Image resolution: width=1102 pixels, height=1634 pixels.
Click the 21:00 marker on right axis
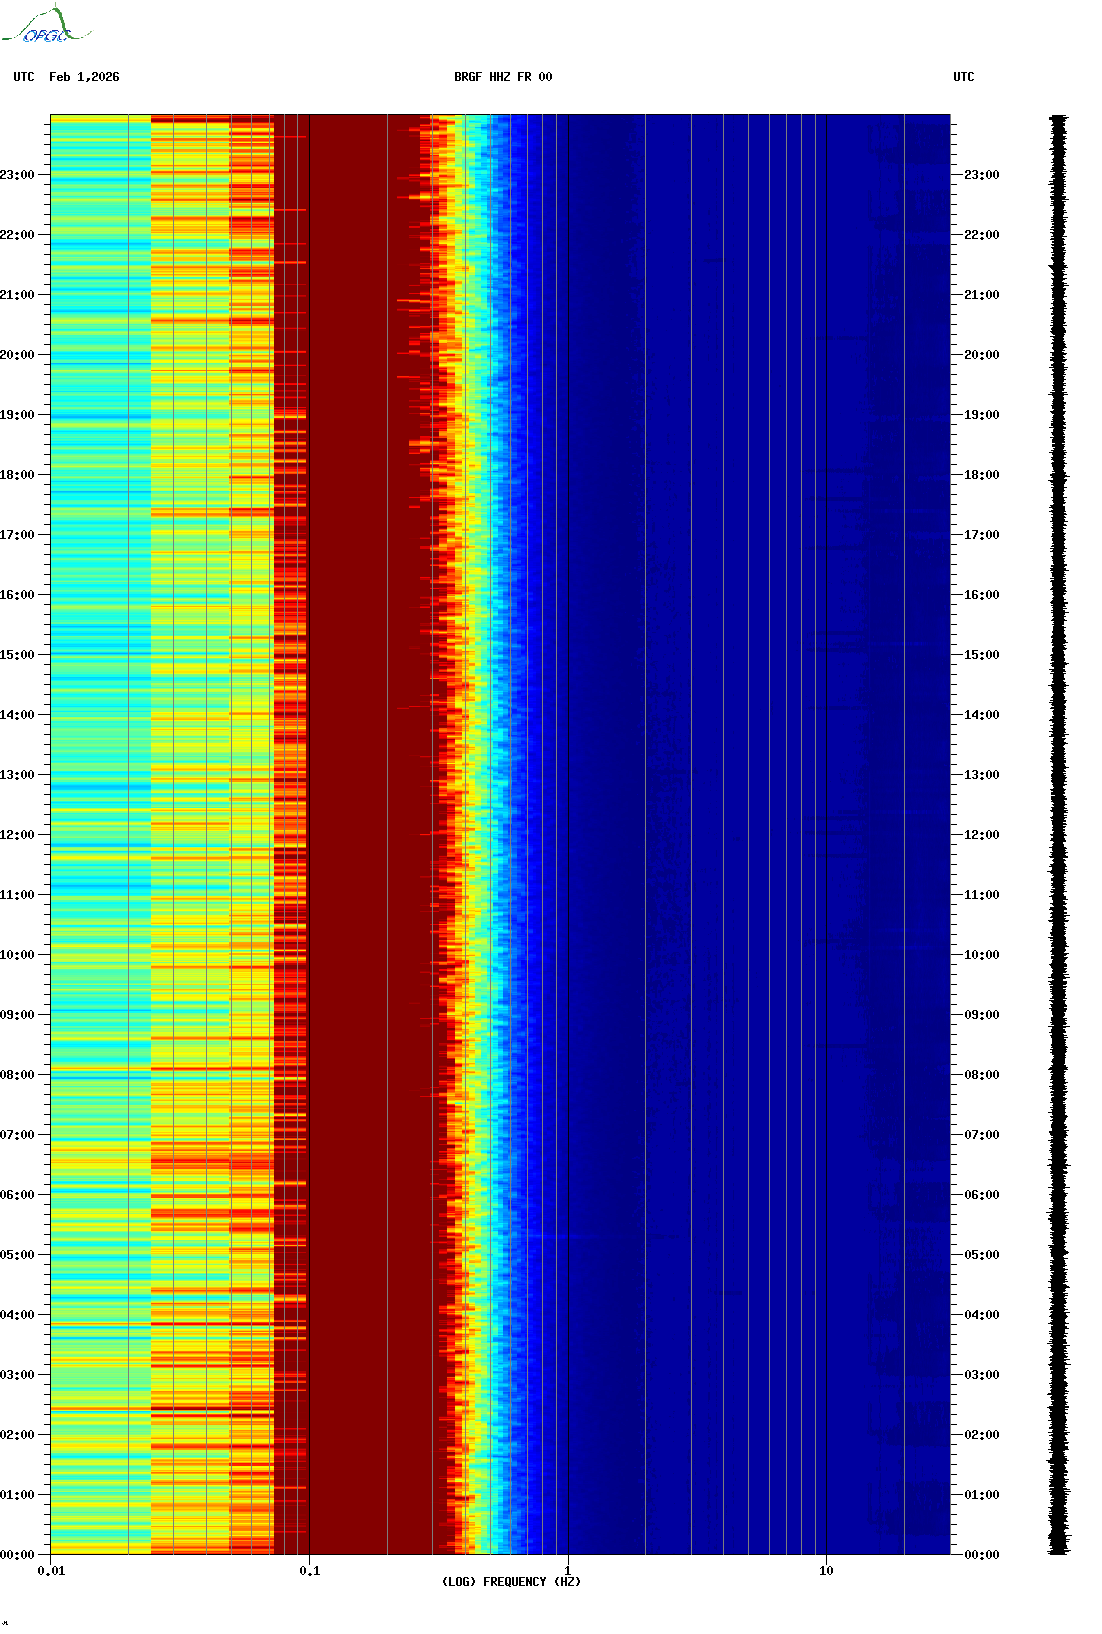981,295
